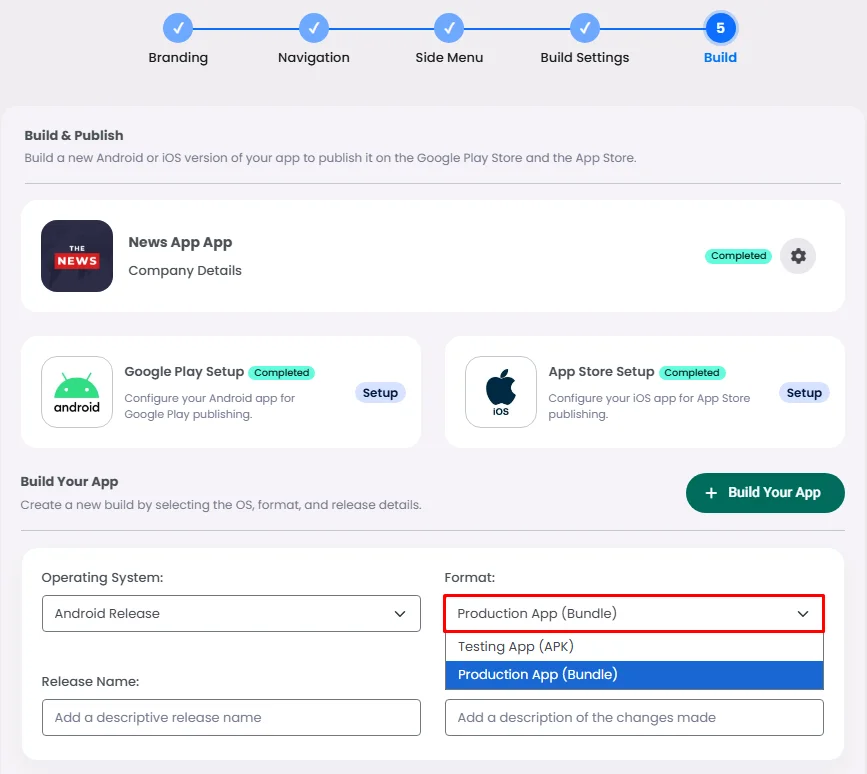Open the Company Details link
Screen dimensions: 867x774
(185, 270)
